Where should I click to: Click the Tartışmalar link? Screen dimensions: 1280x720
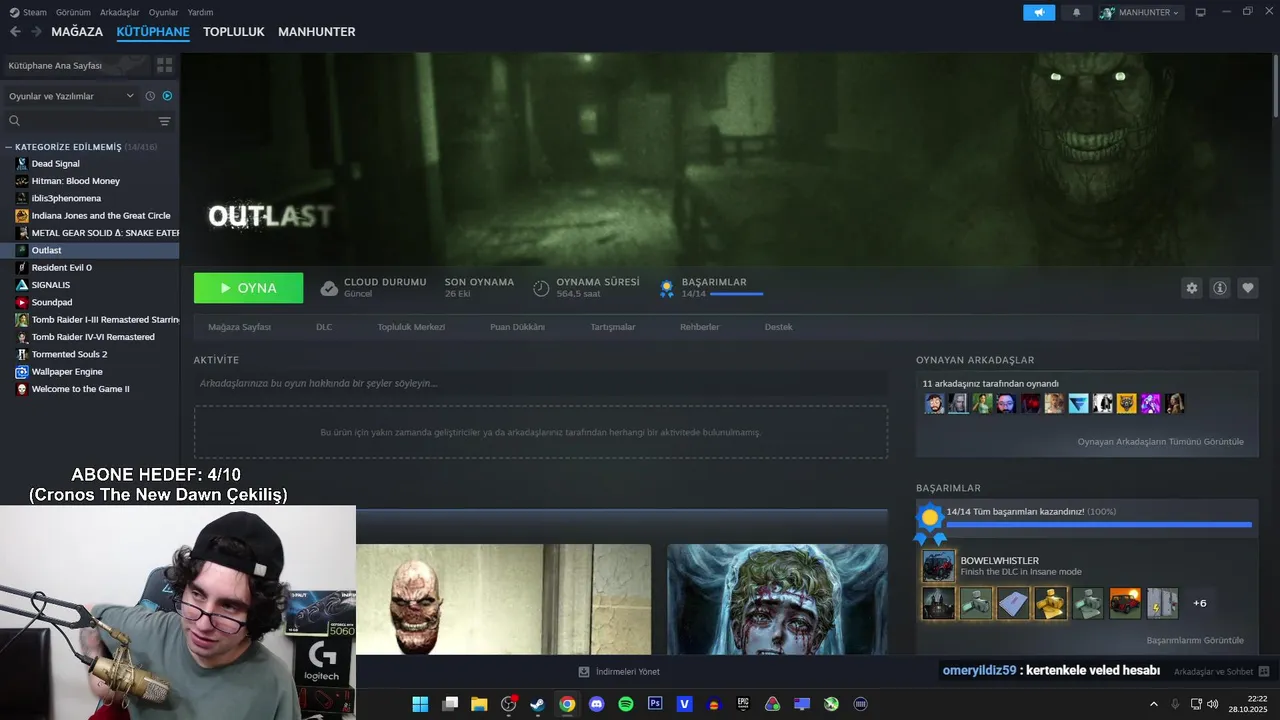[612, 327]
